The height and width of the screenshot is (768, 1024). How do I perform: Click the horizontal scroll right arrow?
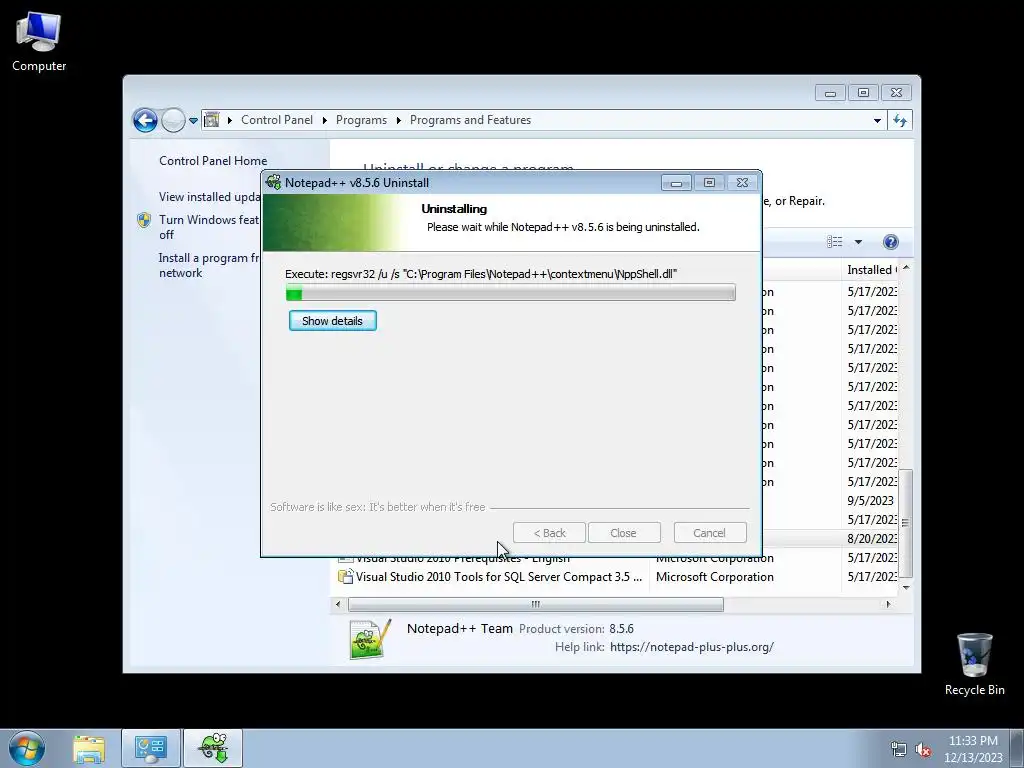888,605
